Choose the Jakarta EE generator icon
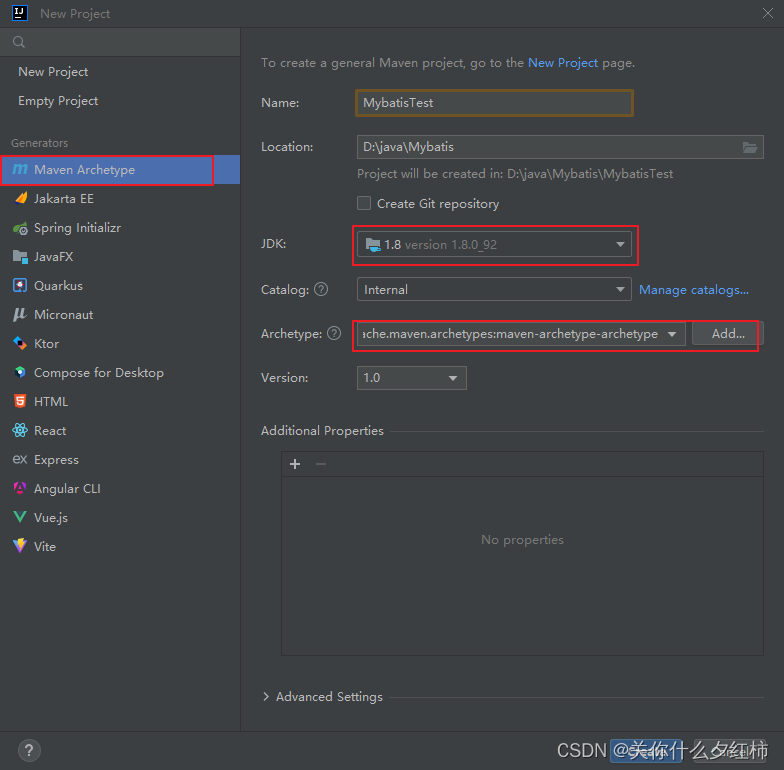The width and height of the screenshot is (784, 770). point(20,198)
